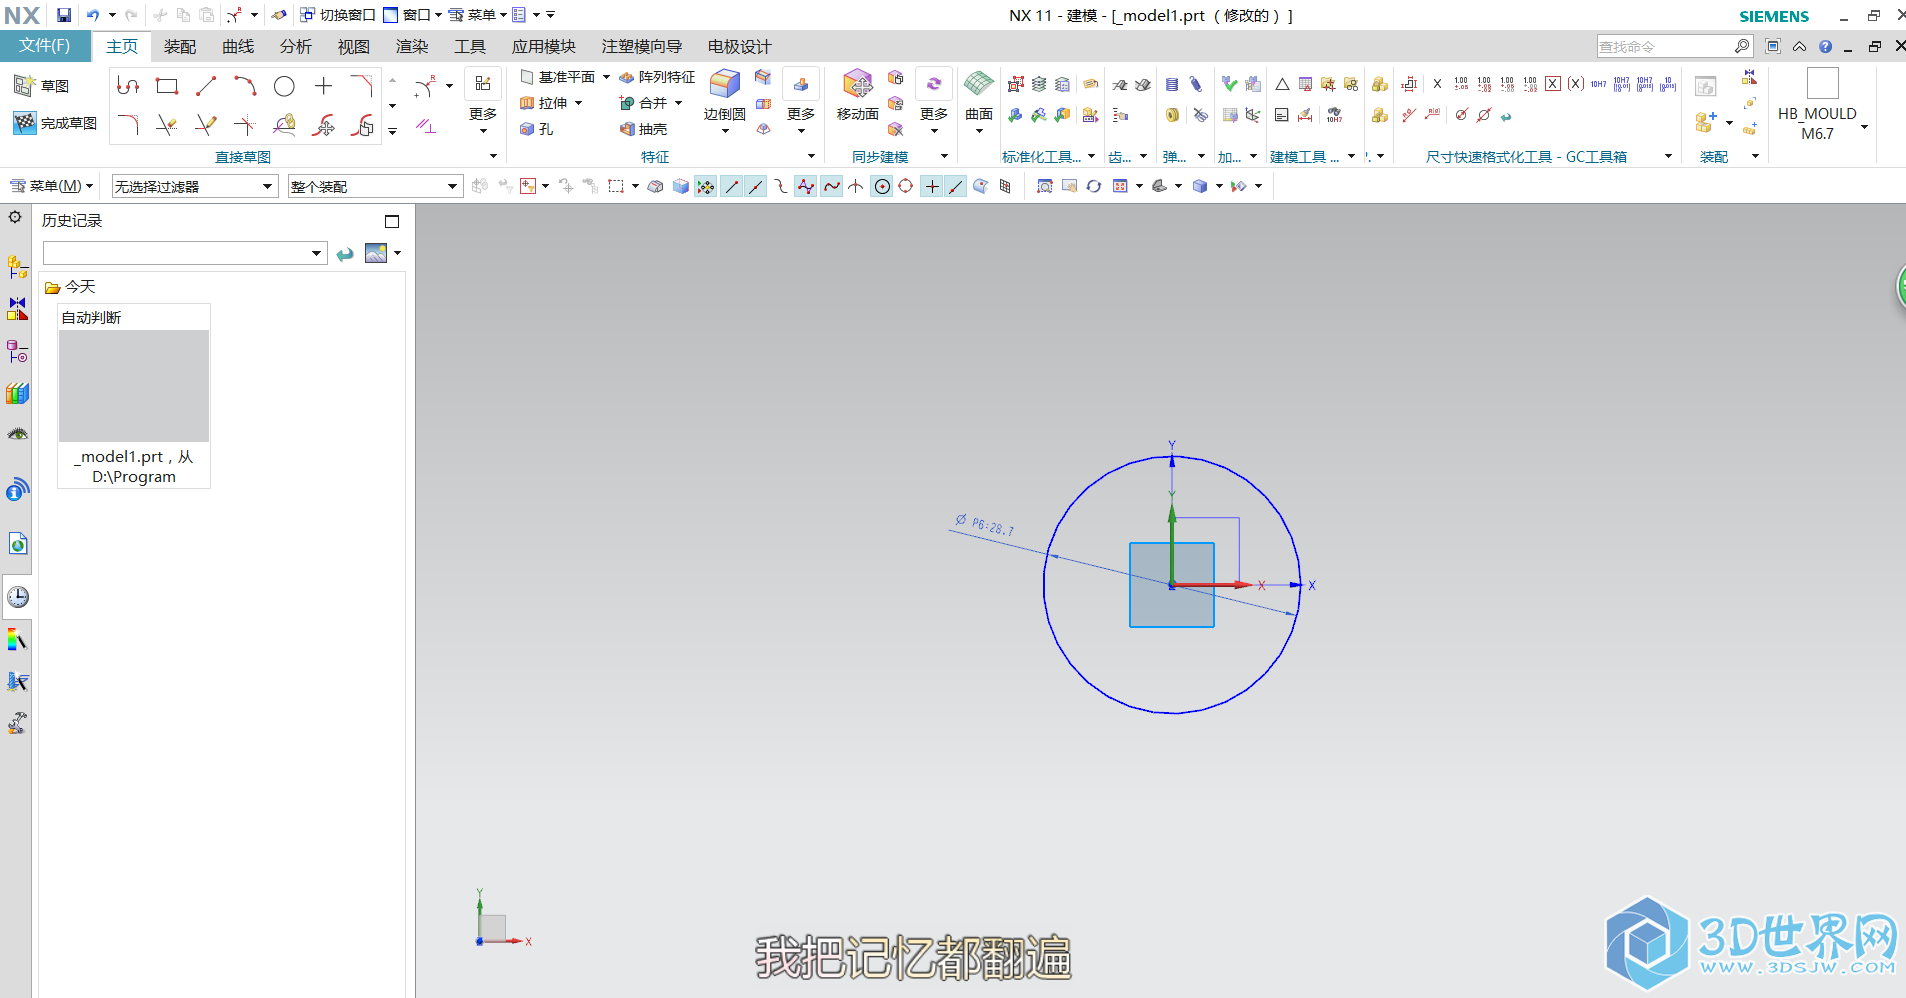
Task: Expand the 窗口 window dropdown
Action: click(438, 15)
